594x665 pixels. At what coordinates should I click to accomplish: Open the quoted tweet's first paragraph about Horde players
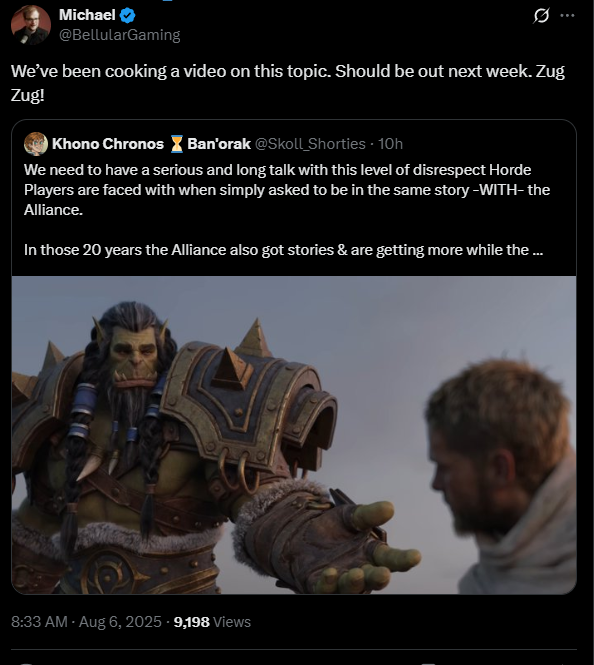[287, 190]
